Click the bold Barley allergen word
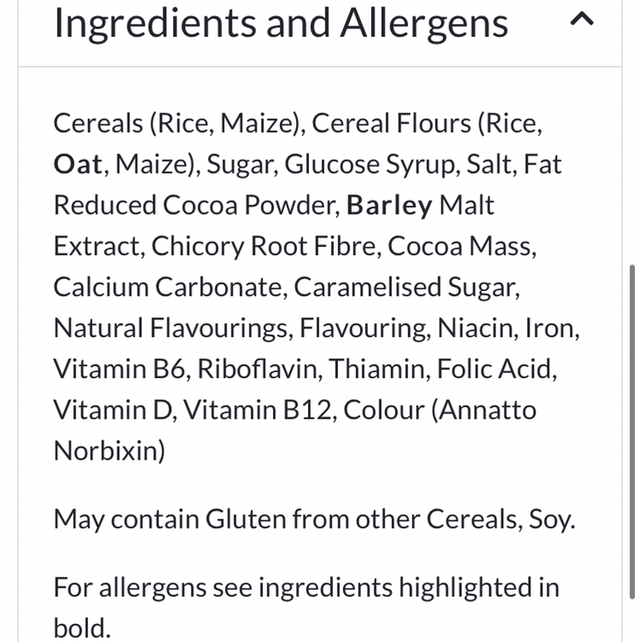This screenshot has height=642, width=640. [x=390, y=205]
